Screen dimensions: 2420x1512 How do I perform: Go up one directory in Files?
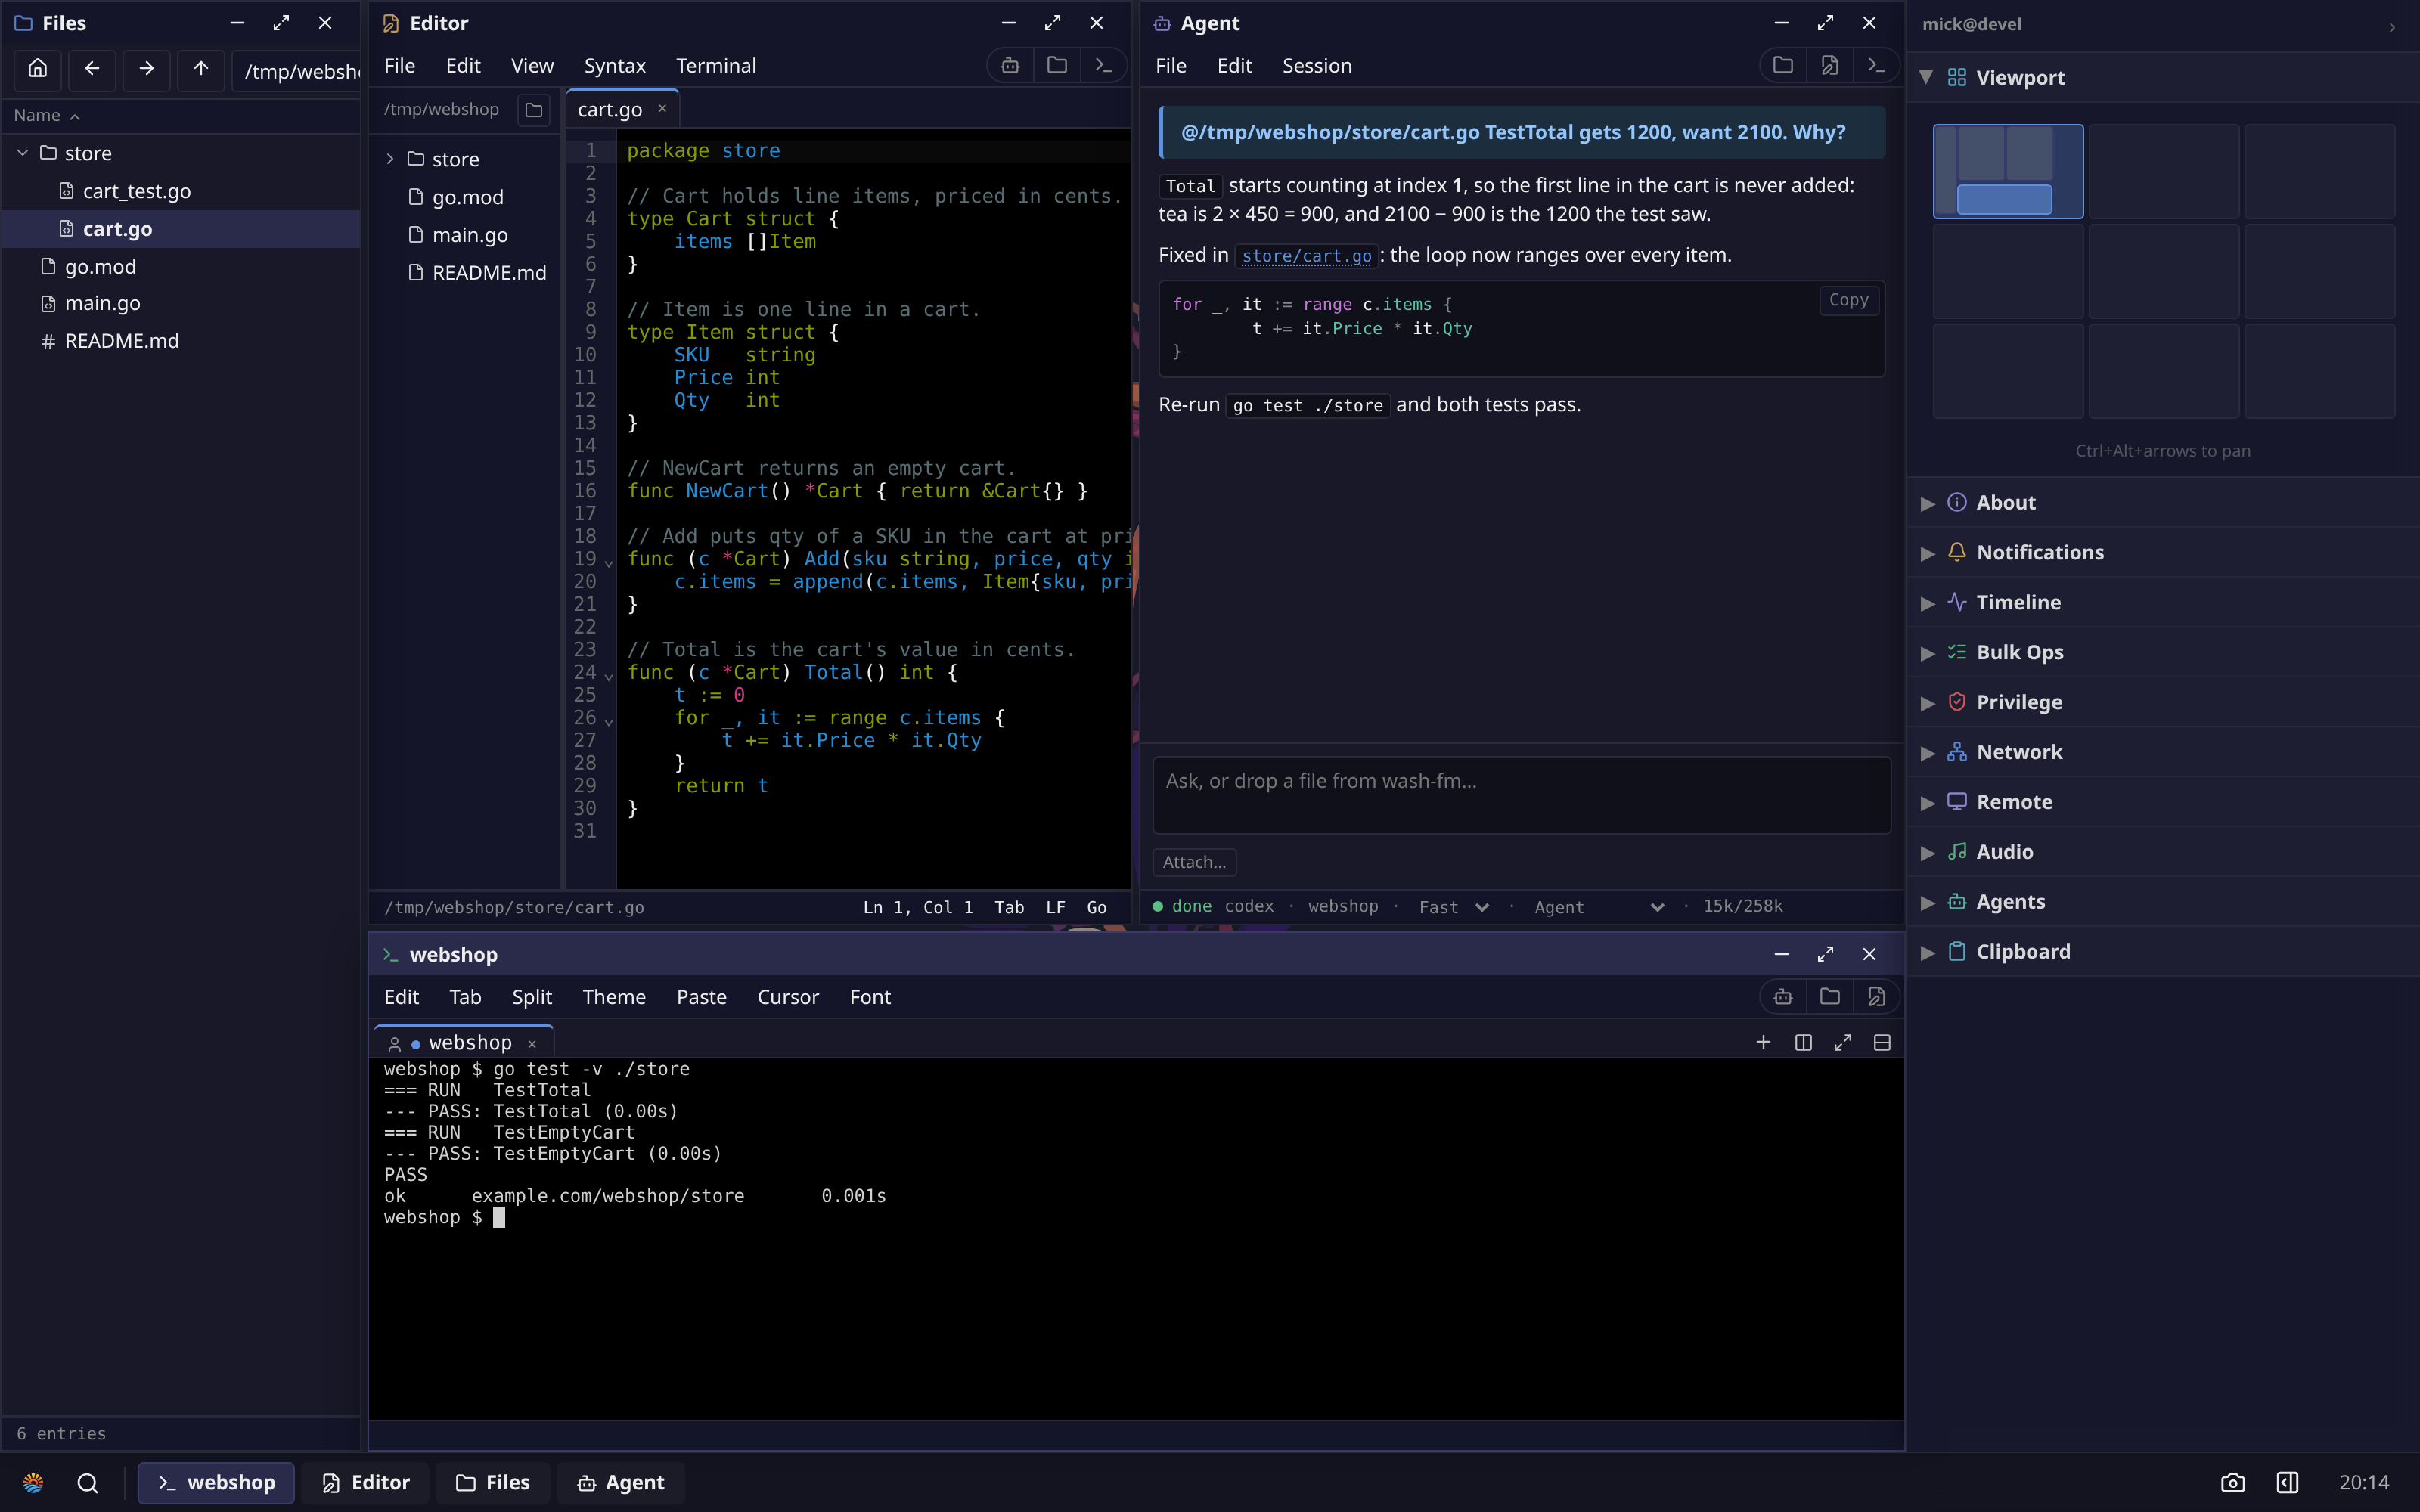[201, 69]
